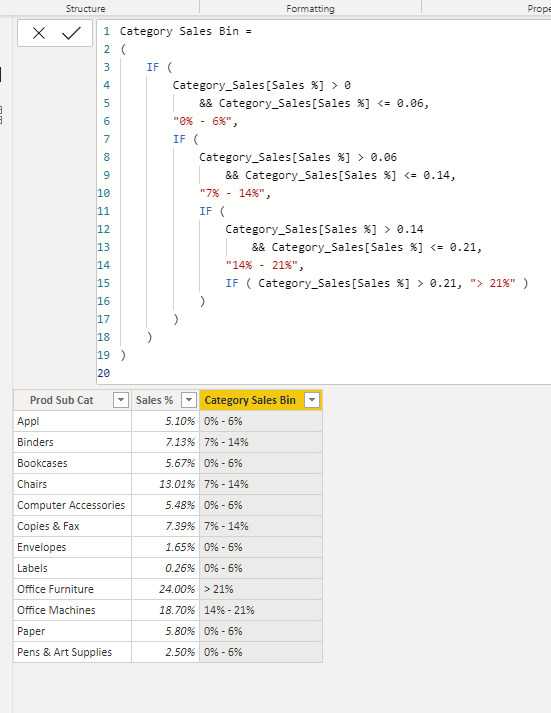Click the IF keyword on line 15
The width and height of the screenshot is (551, 713).
(232, 283)
